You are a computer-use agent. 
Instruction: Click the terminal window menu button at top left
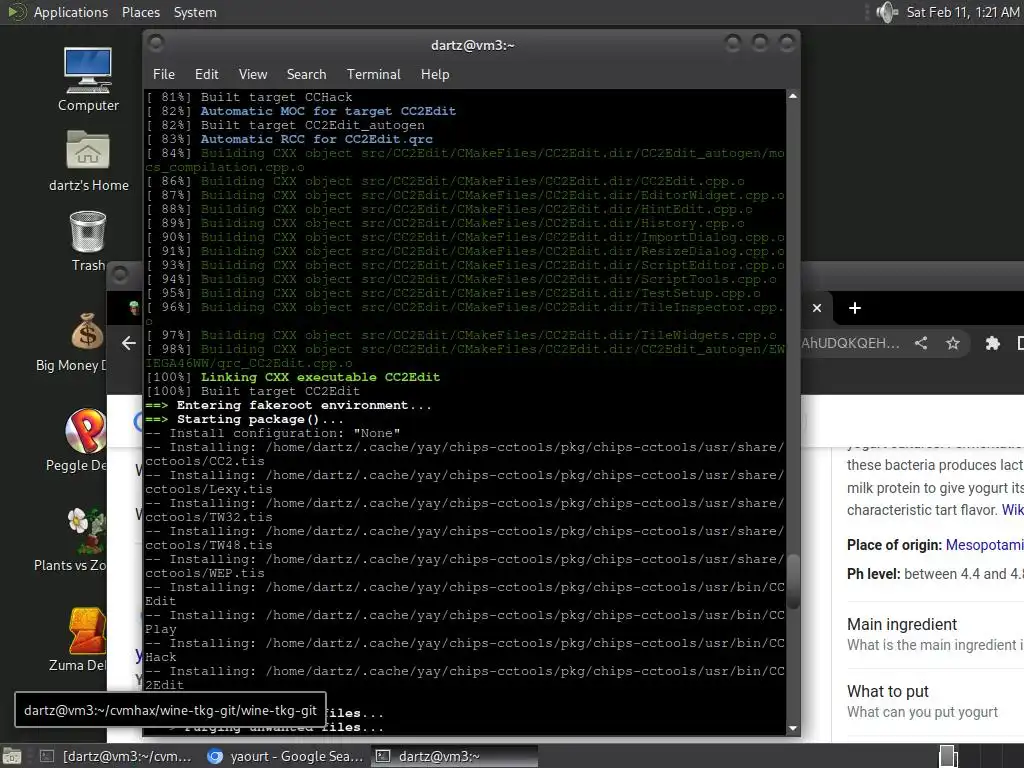(x=156, y=43)
